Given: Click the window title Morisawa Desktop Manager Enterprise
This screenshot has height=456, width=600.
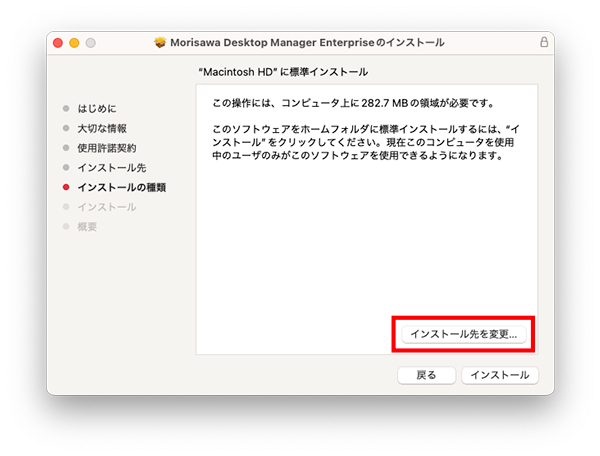Looking at the screenshot, I should click(x=307, y=42).
